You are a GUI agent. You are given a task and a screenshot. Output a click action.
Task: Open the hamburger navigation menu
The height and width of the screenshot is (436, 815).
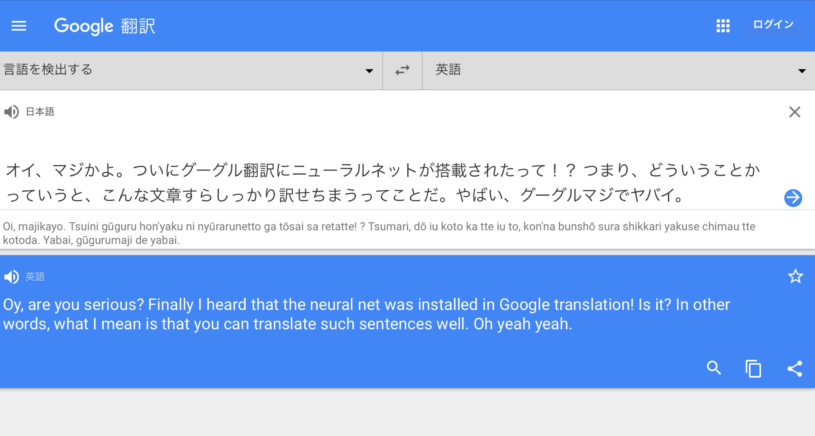point(19,25)
